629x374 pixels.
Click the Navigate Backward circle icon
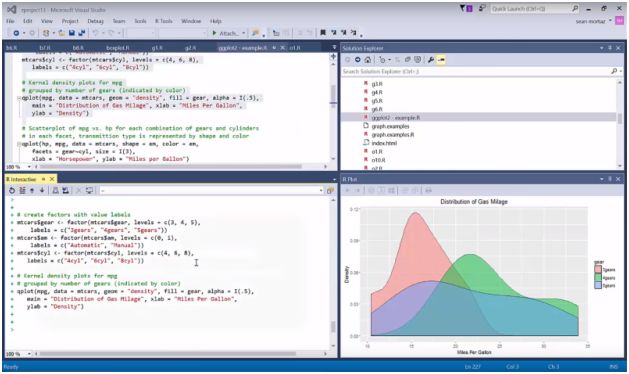pos(16,33)
